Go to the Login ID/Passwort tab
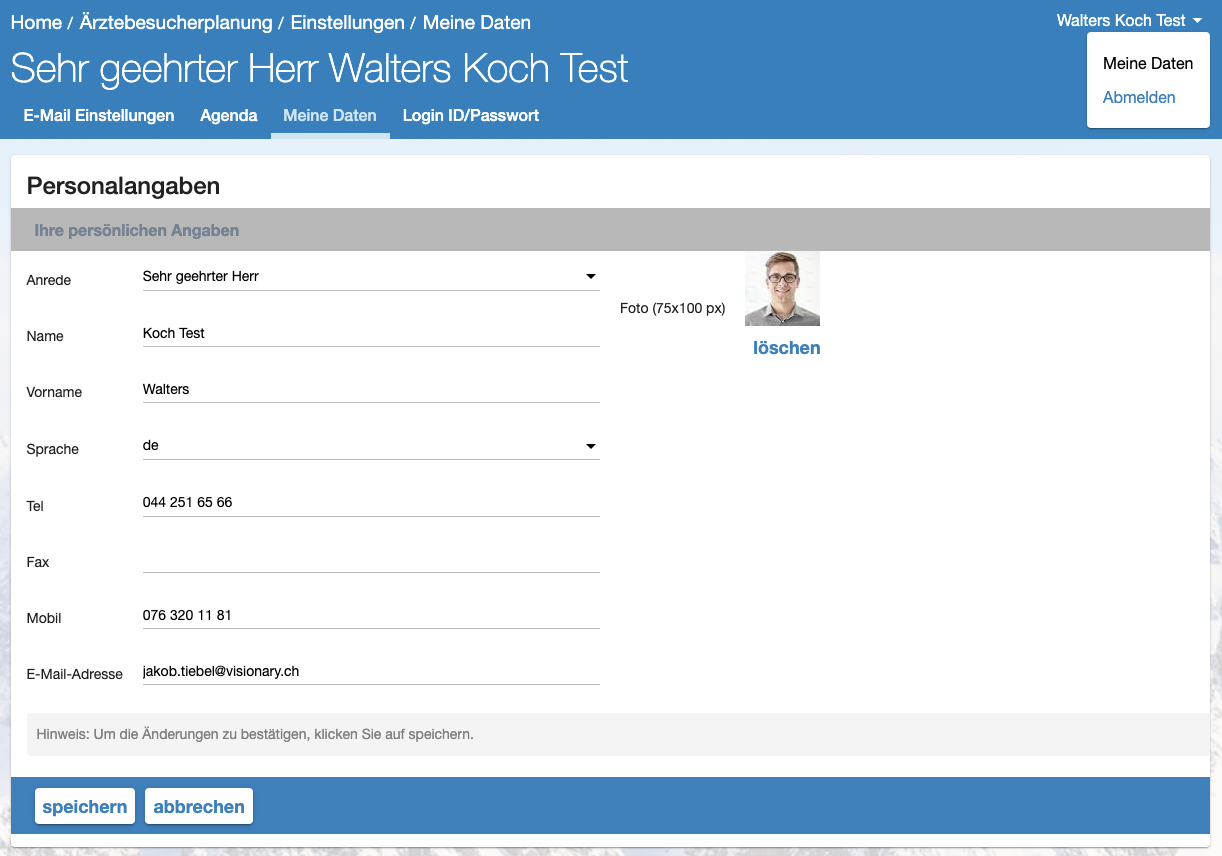The image size is (1222, 856). click(x=471, y=115)
